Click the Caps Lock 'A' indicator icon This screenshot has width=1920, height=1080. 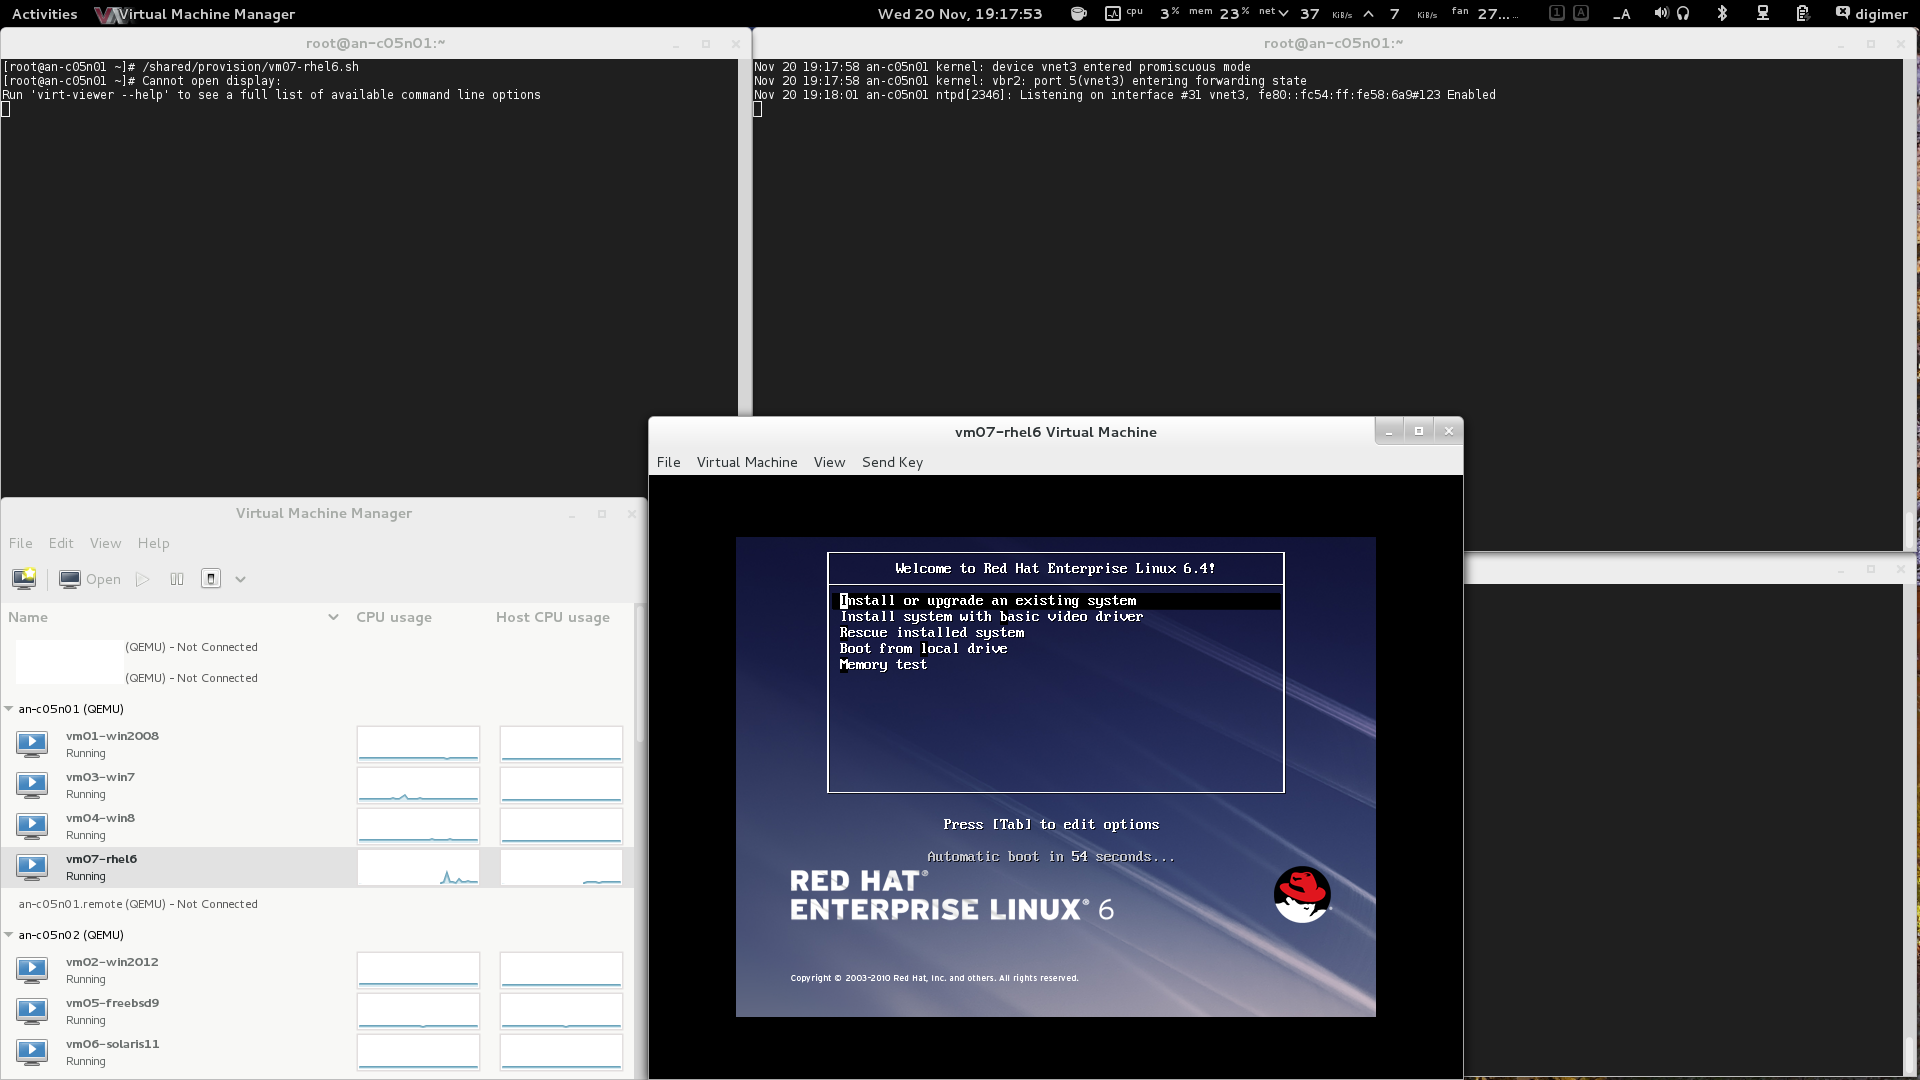point(1581,13)
